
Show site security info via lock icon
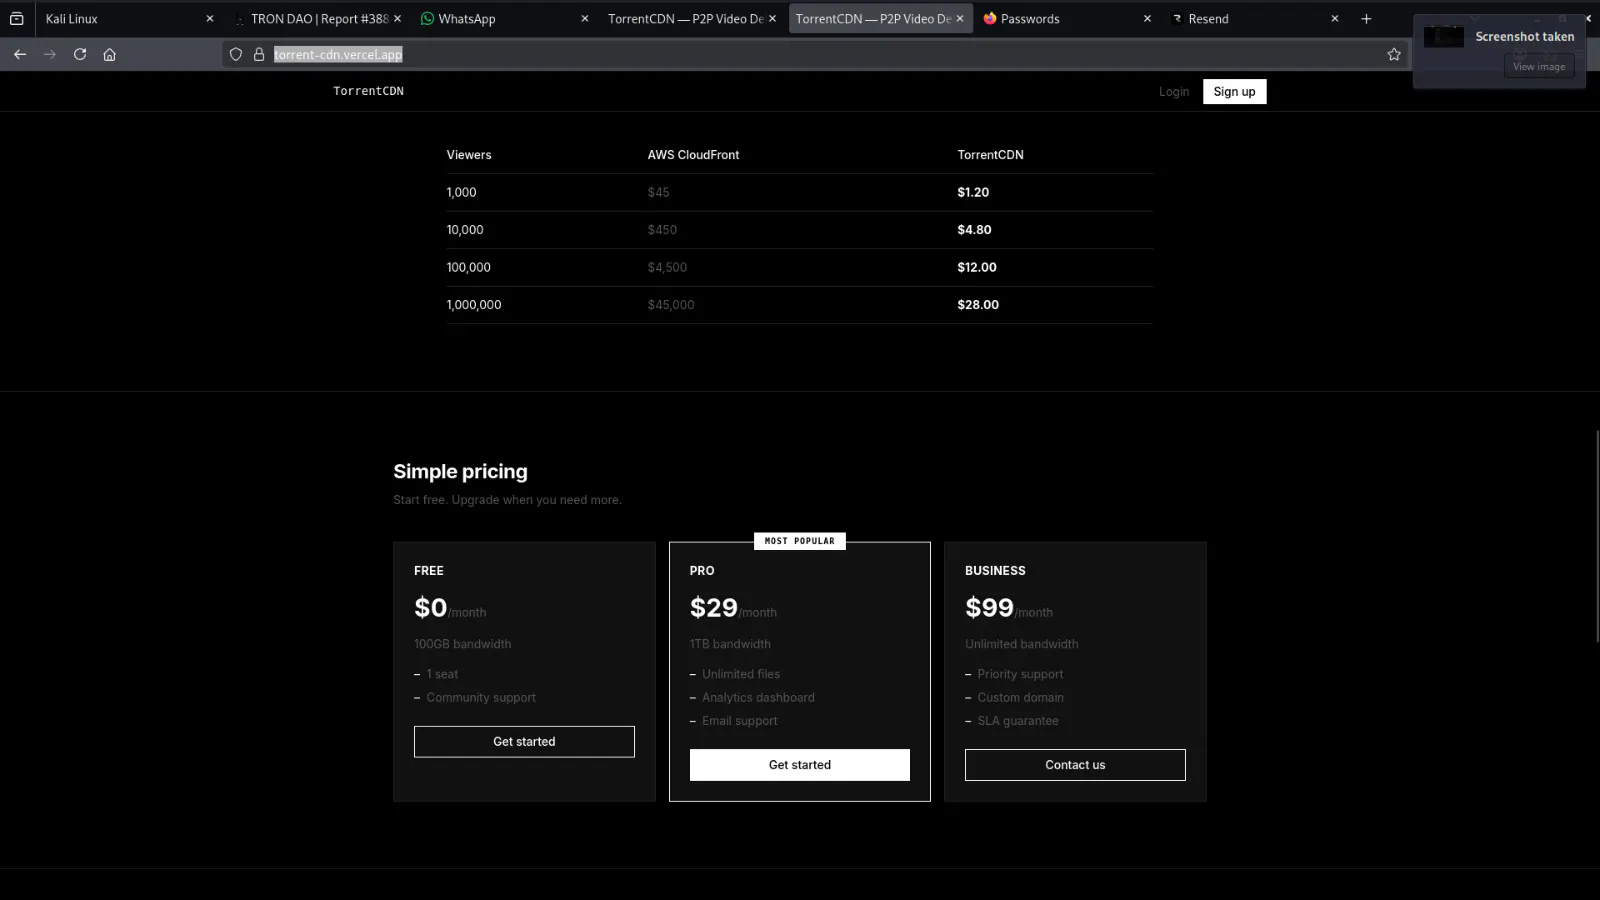(259, 55)
